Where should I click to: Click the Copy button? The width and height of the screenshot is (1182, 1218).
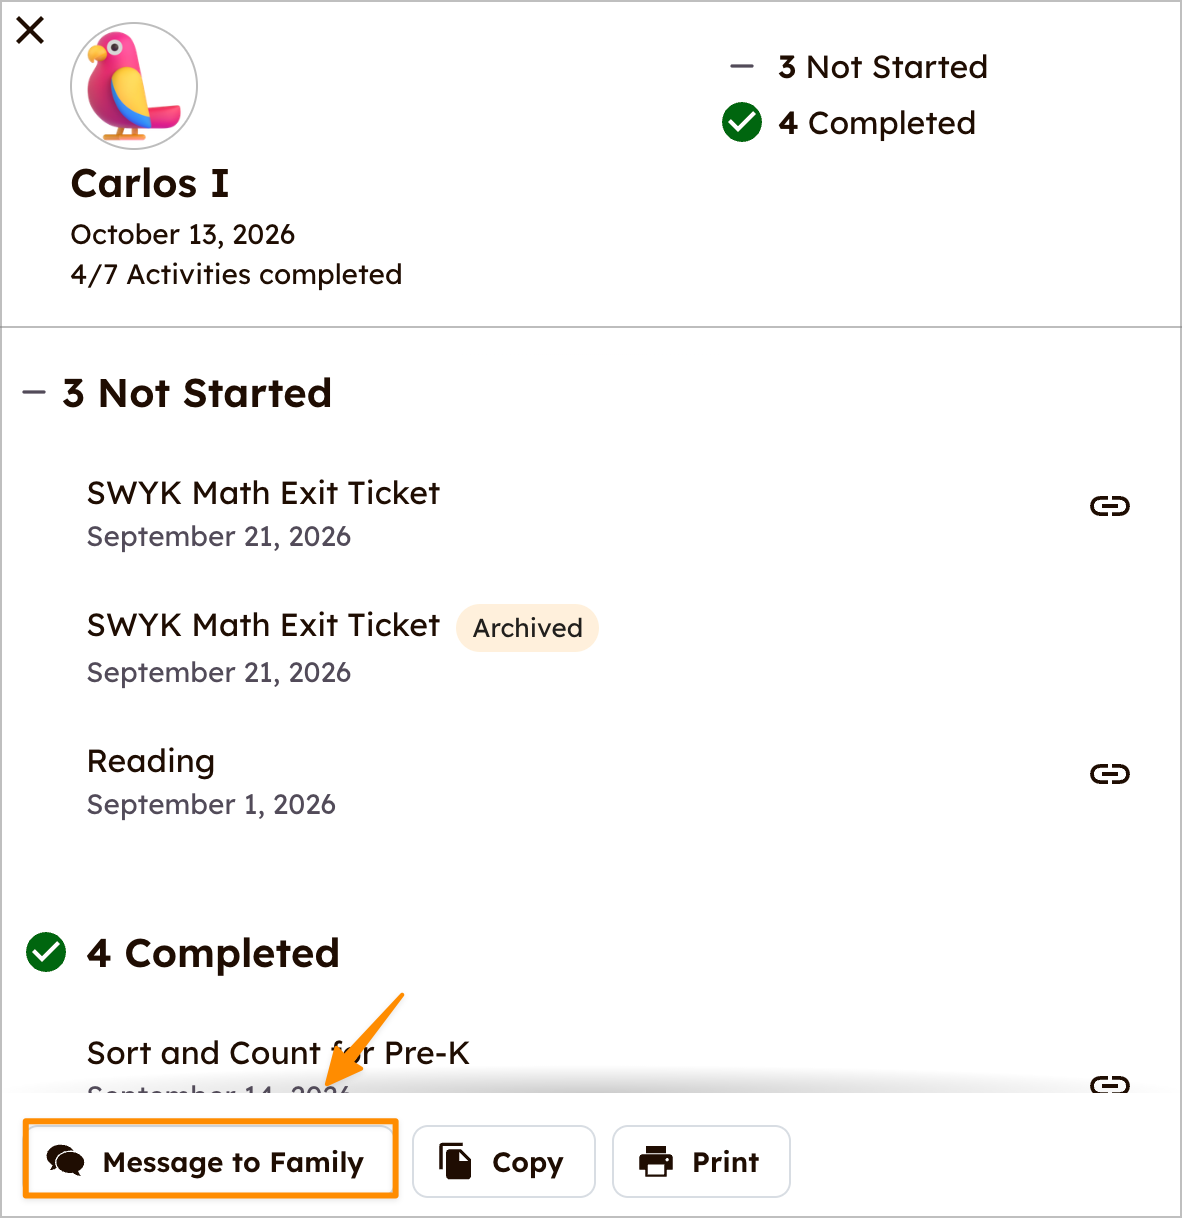(504, 1161)
